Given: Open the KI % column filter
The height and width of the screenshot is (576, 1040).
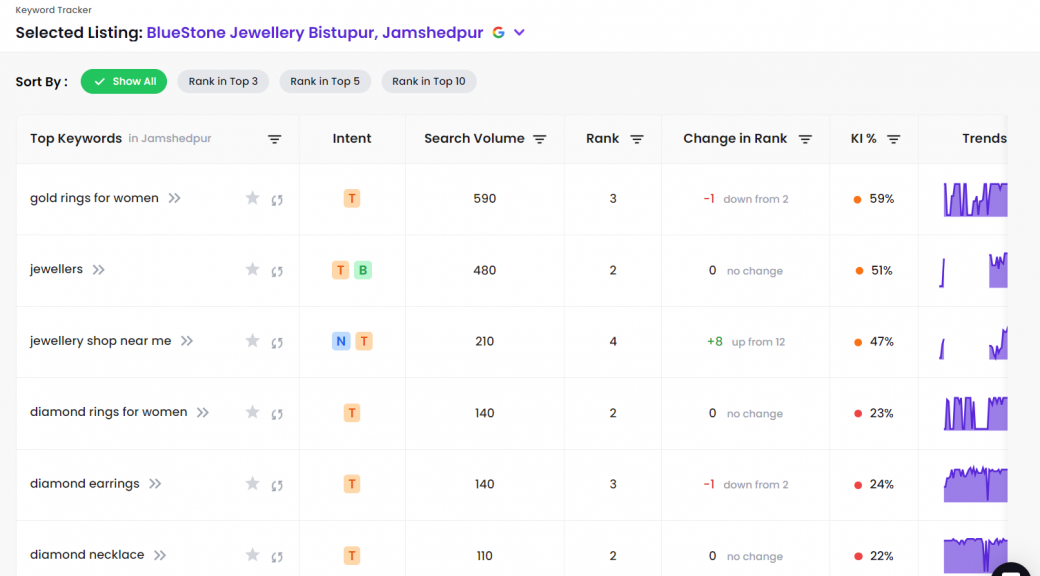Looking at the screenshot, I should click(x=893, y=139).
